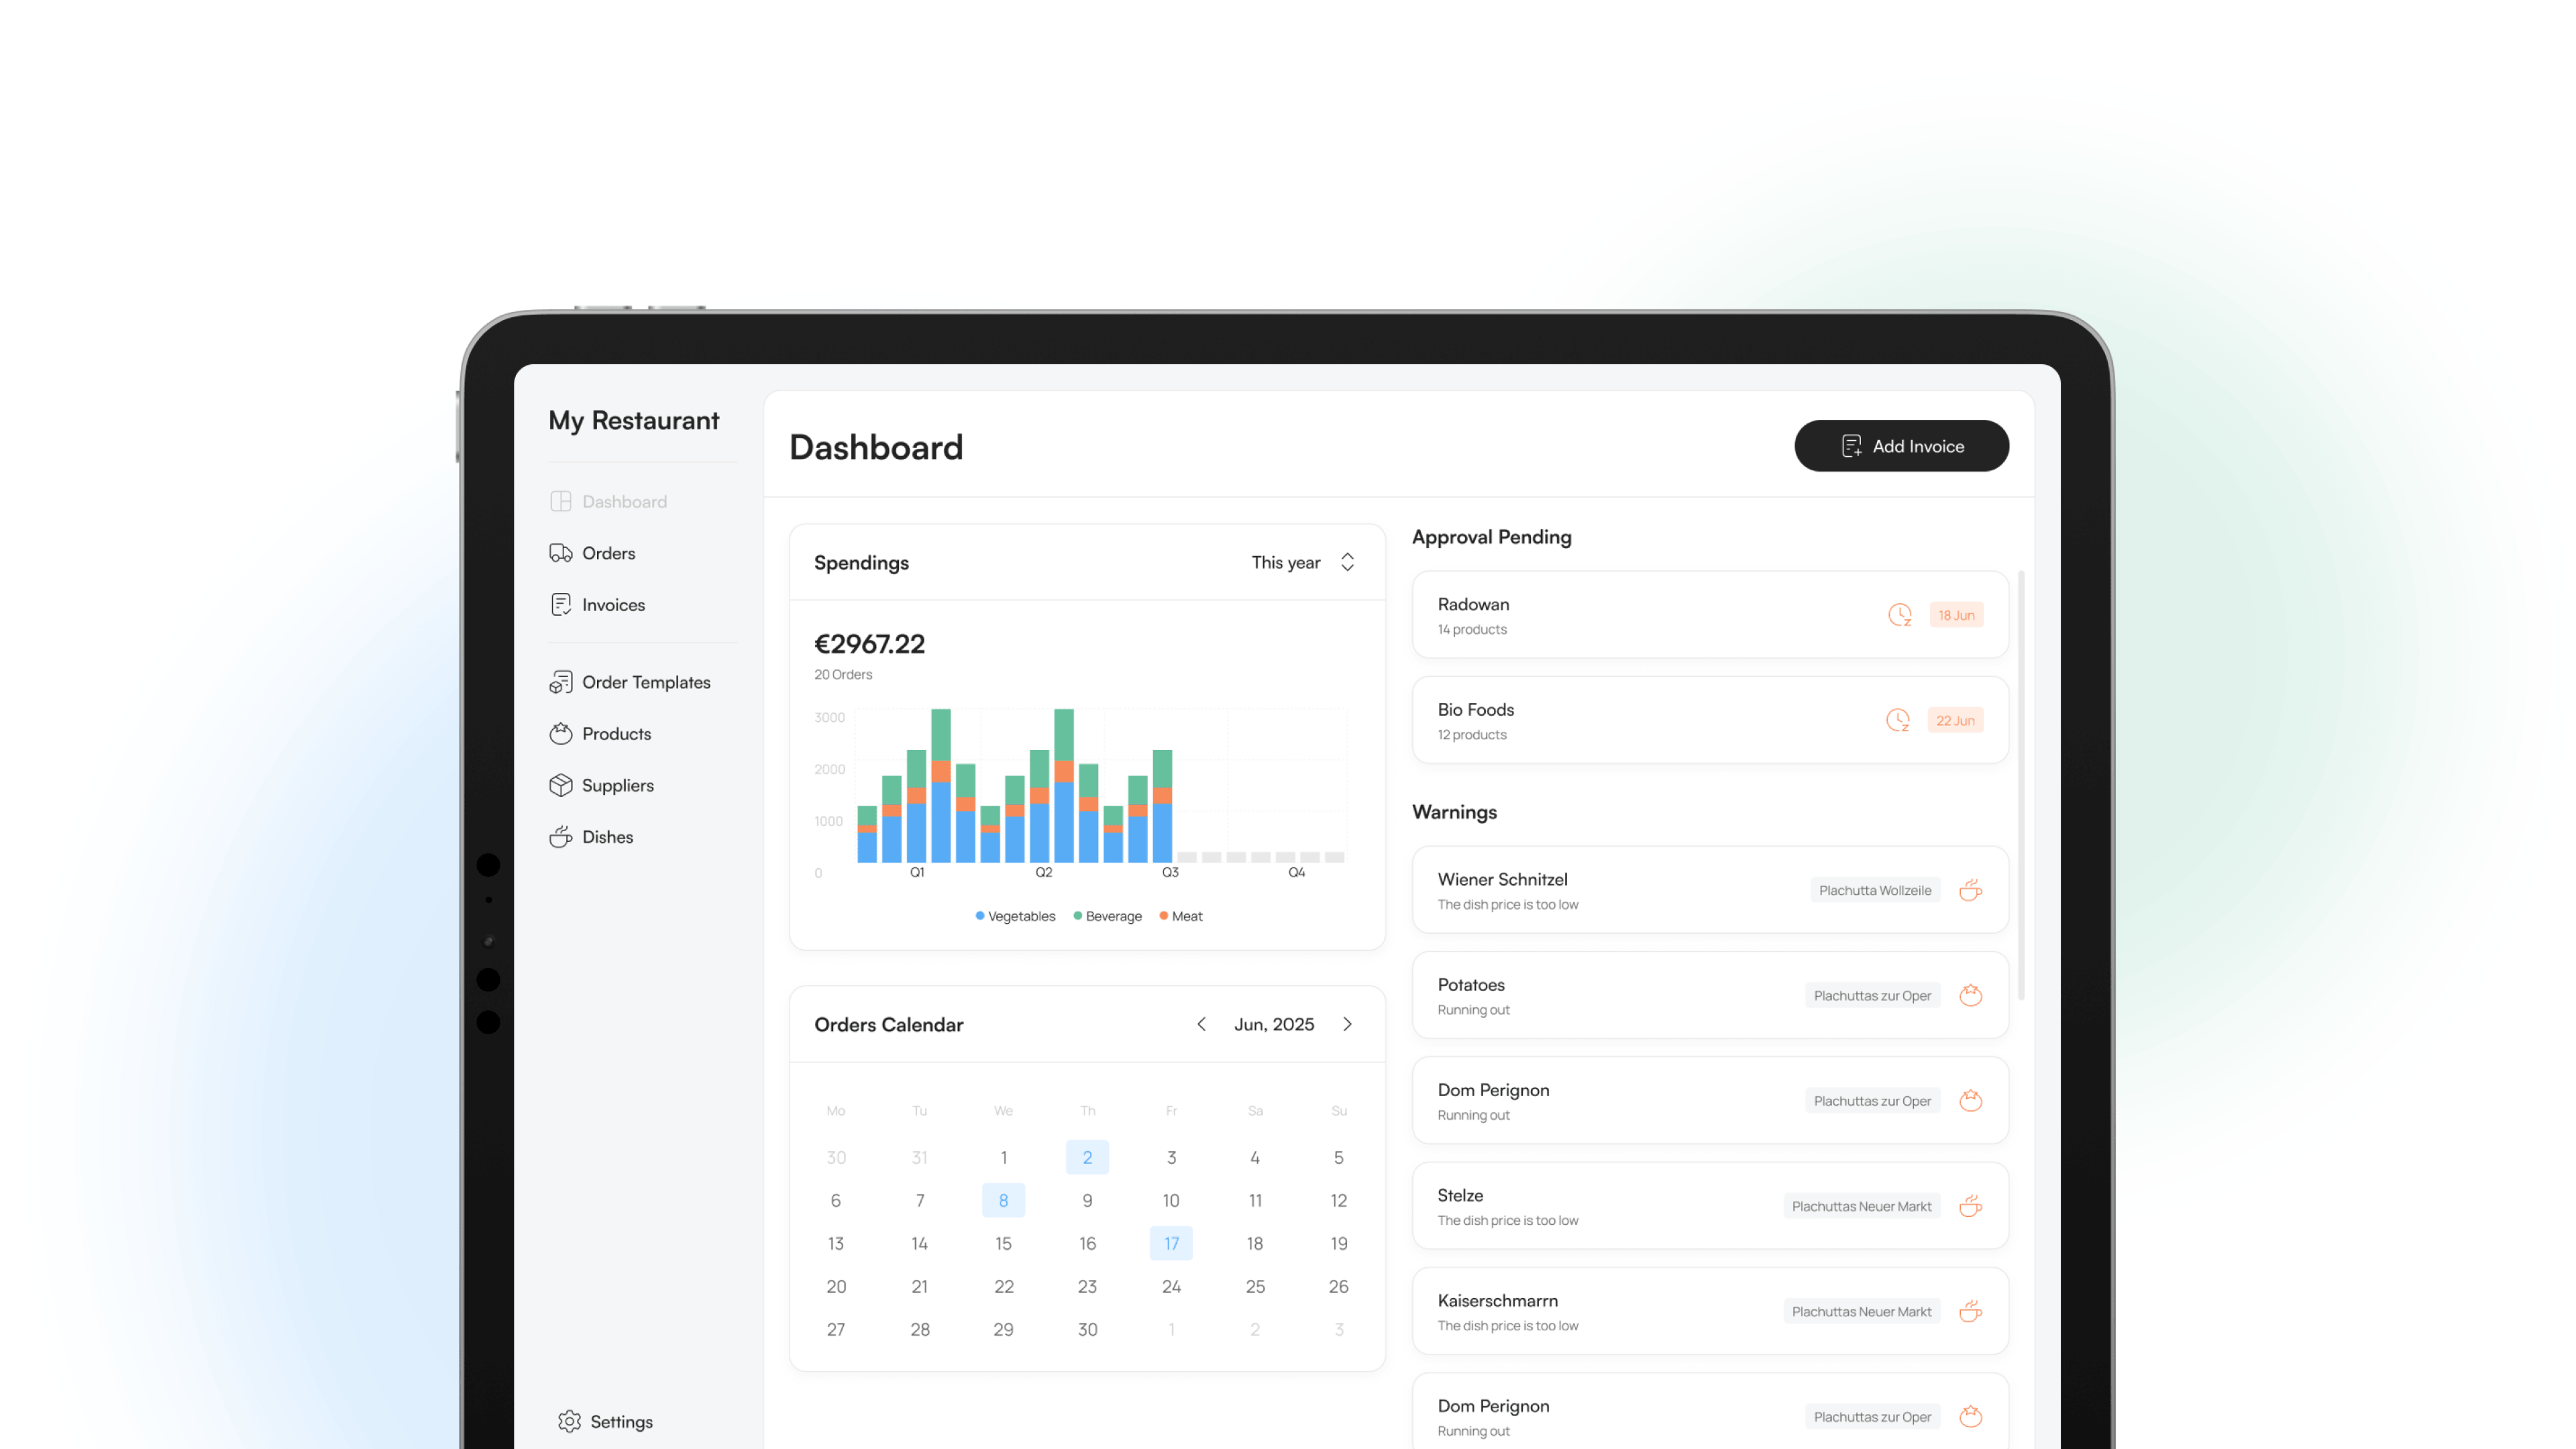
Task: Click the Order Templates icon
Action: (560, 682)
